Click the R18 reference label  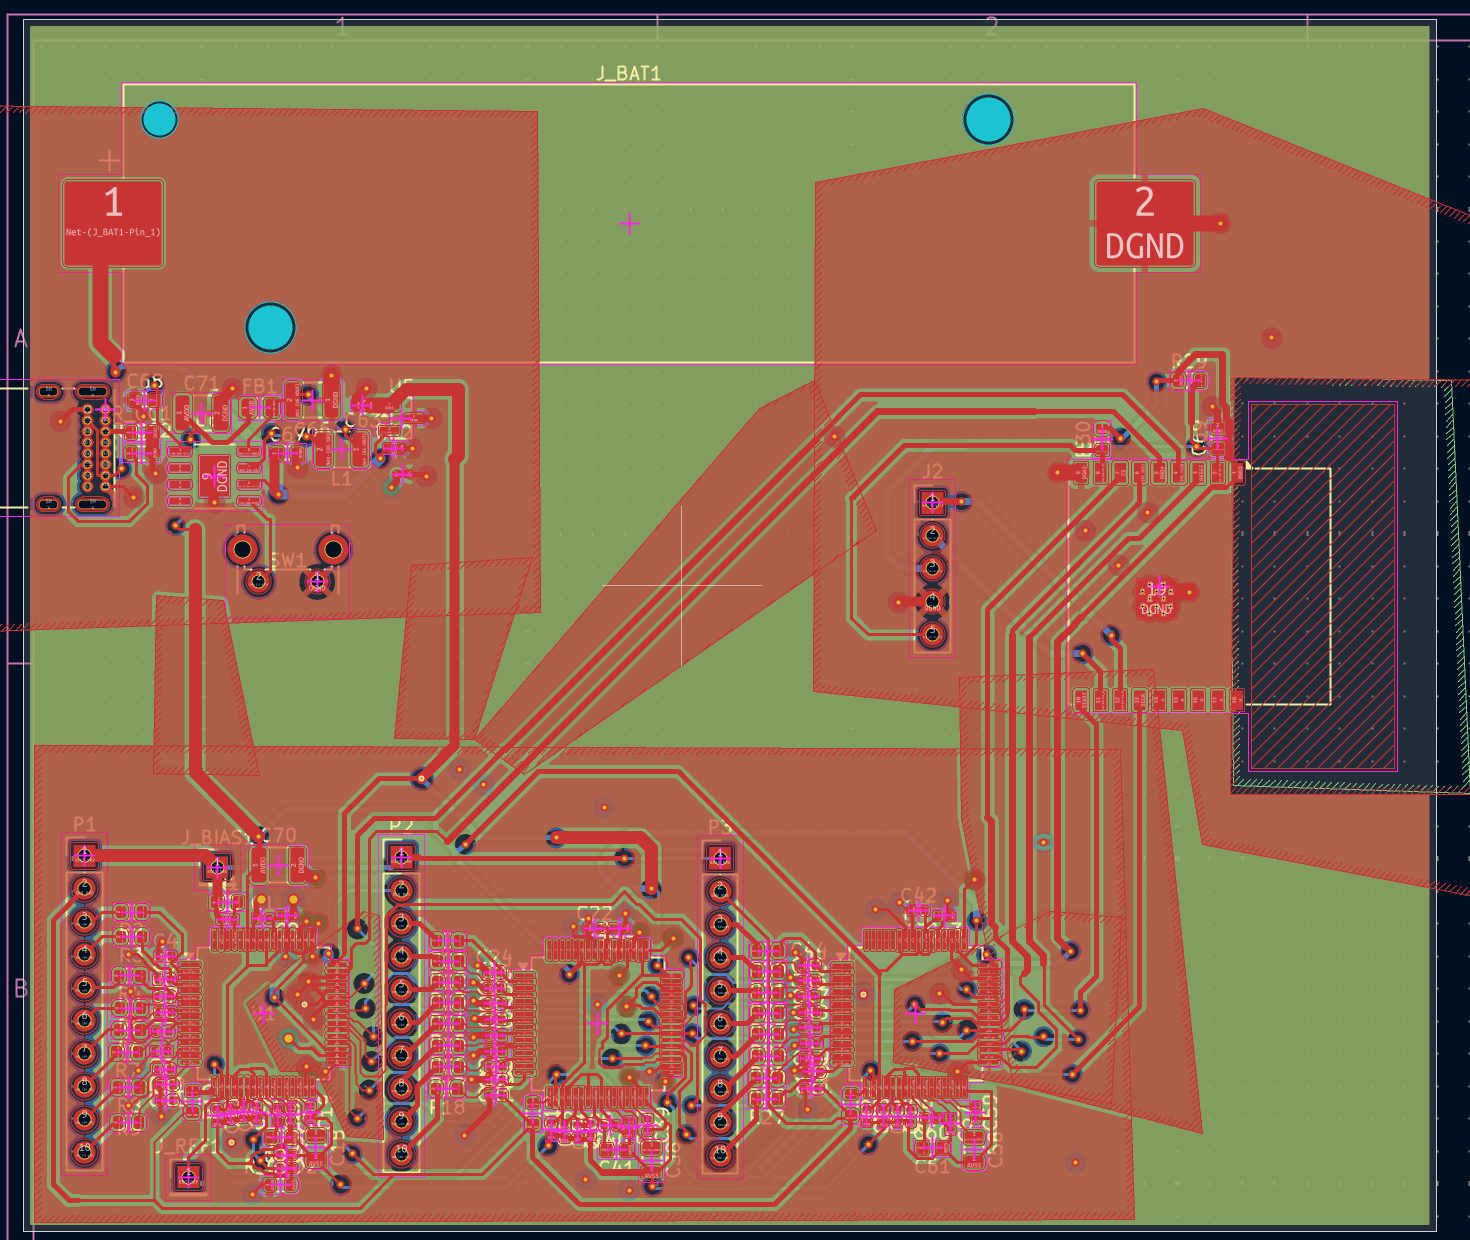click(x=447, y=1107)
